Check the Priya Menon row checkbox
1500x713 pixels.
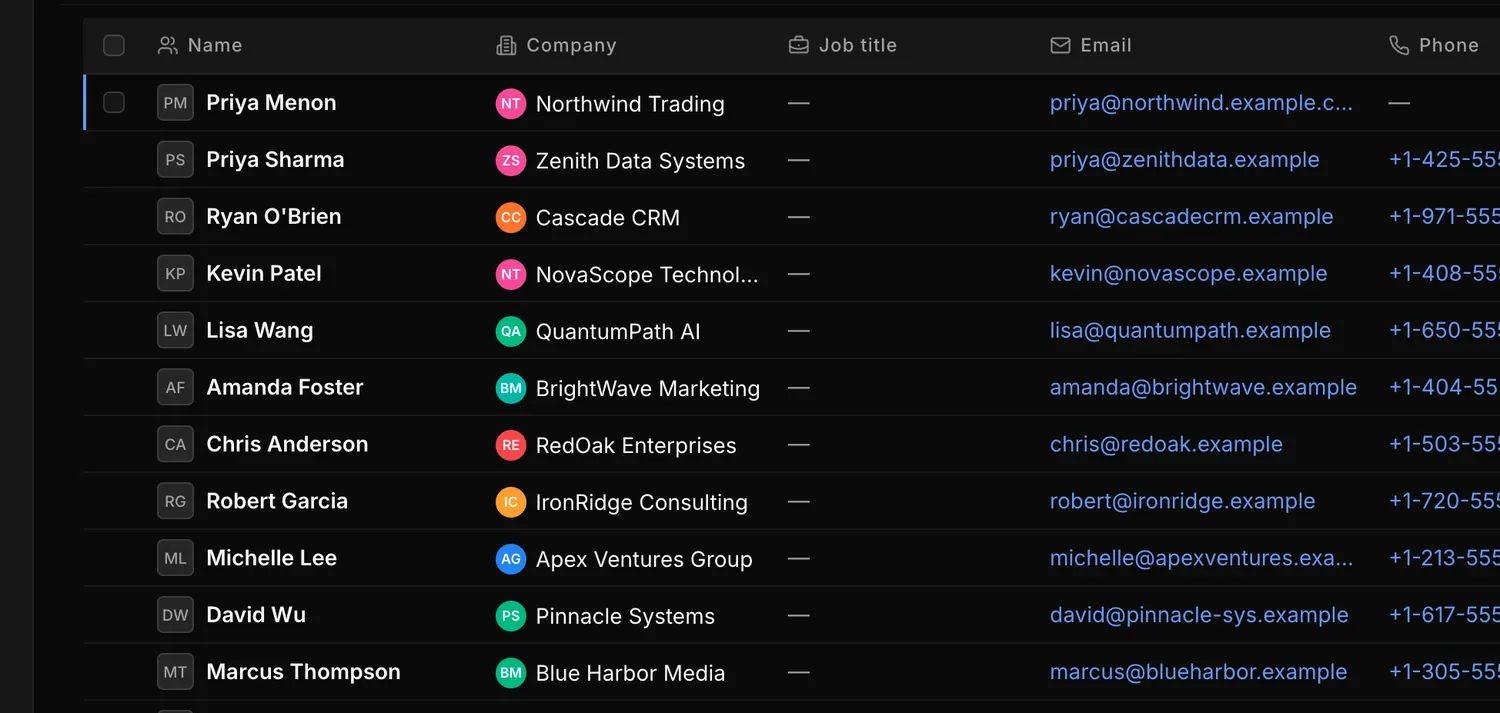114,102
